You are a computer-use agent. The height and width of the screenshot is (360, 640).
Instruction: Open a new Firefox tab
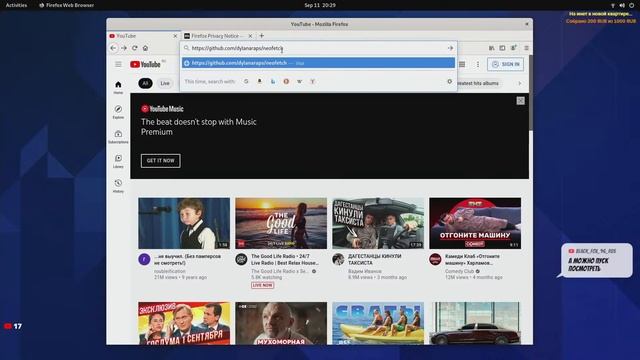[262, 36]
